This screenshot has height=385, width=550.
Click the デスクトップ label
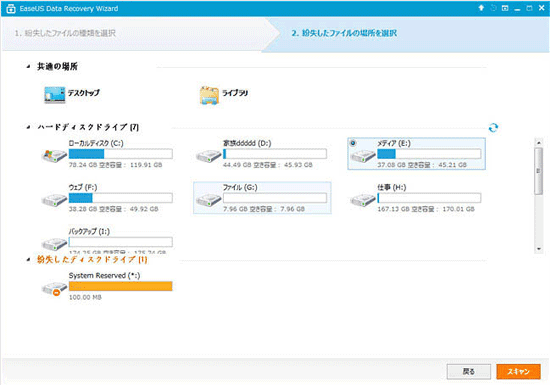tap(83, 93)
